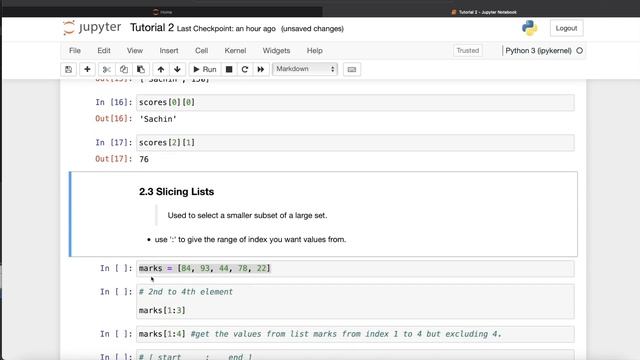Click the Out[16]: prompt label
Viewport: 640px width, 360px height.
pos(114,118)
